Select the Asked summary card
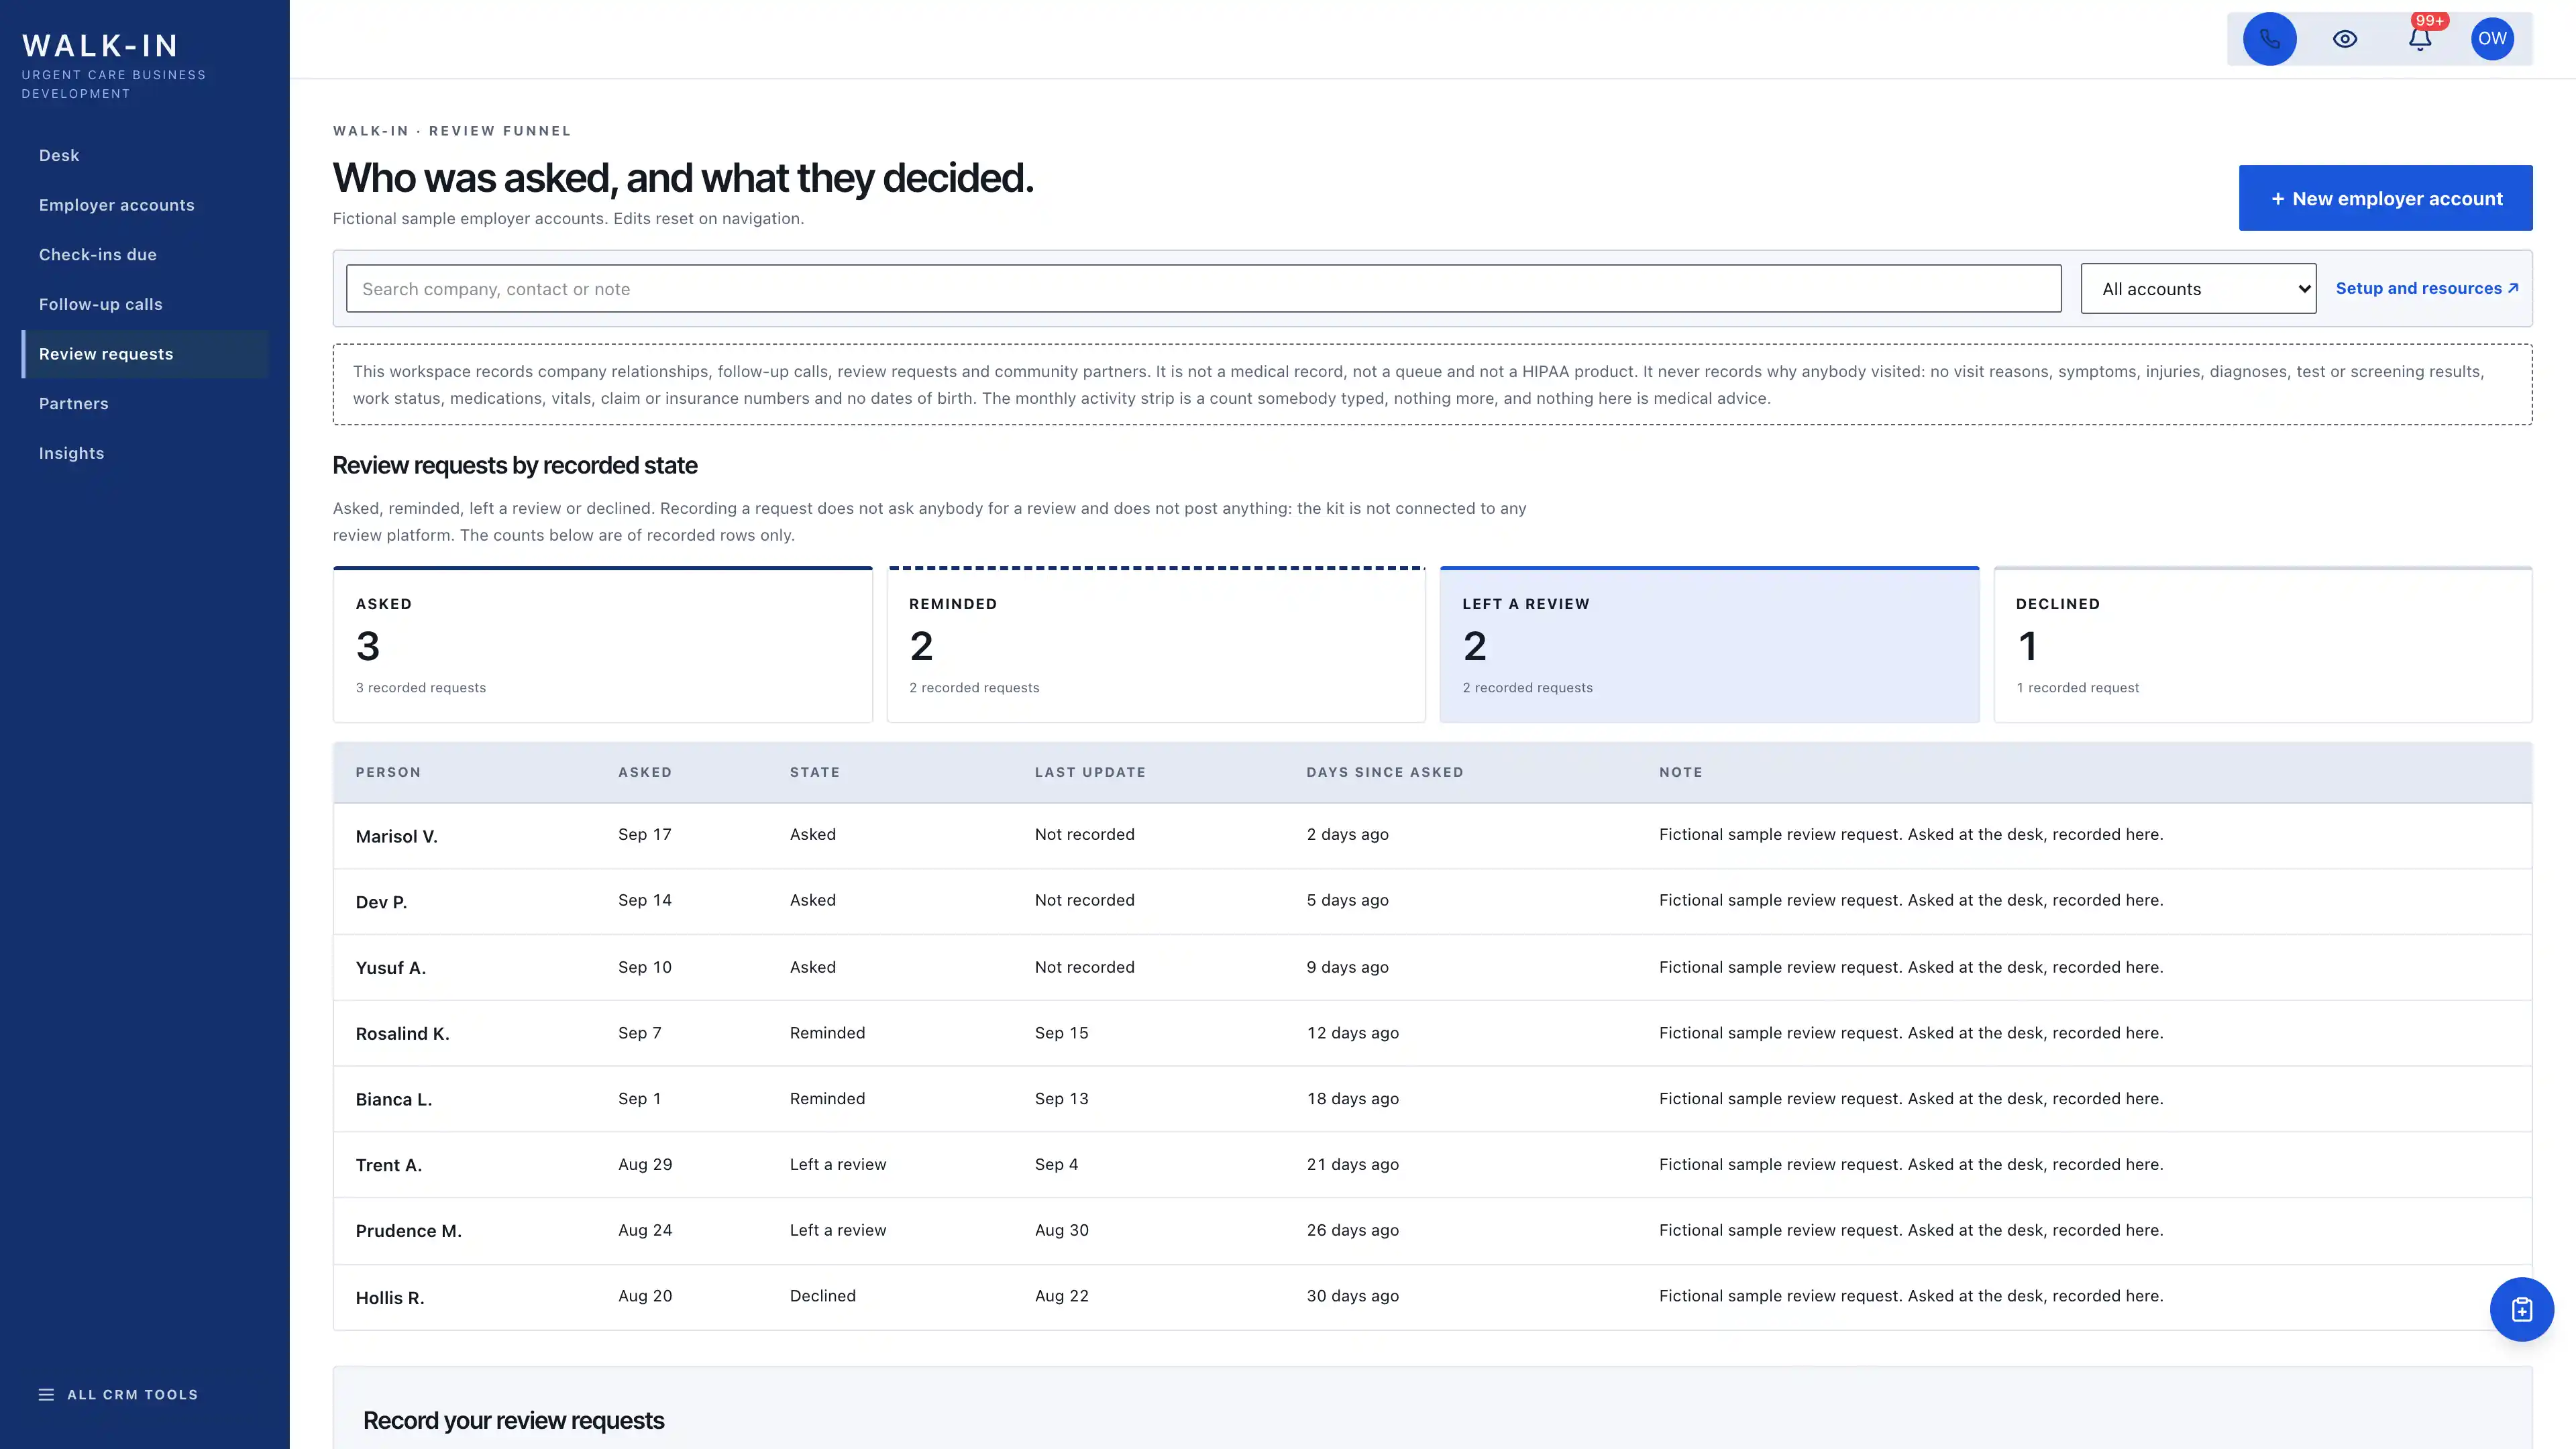The height and width of the screenshot is (1449, 2576). click(602, 645)
